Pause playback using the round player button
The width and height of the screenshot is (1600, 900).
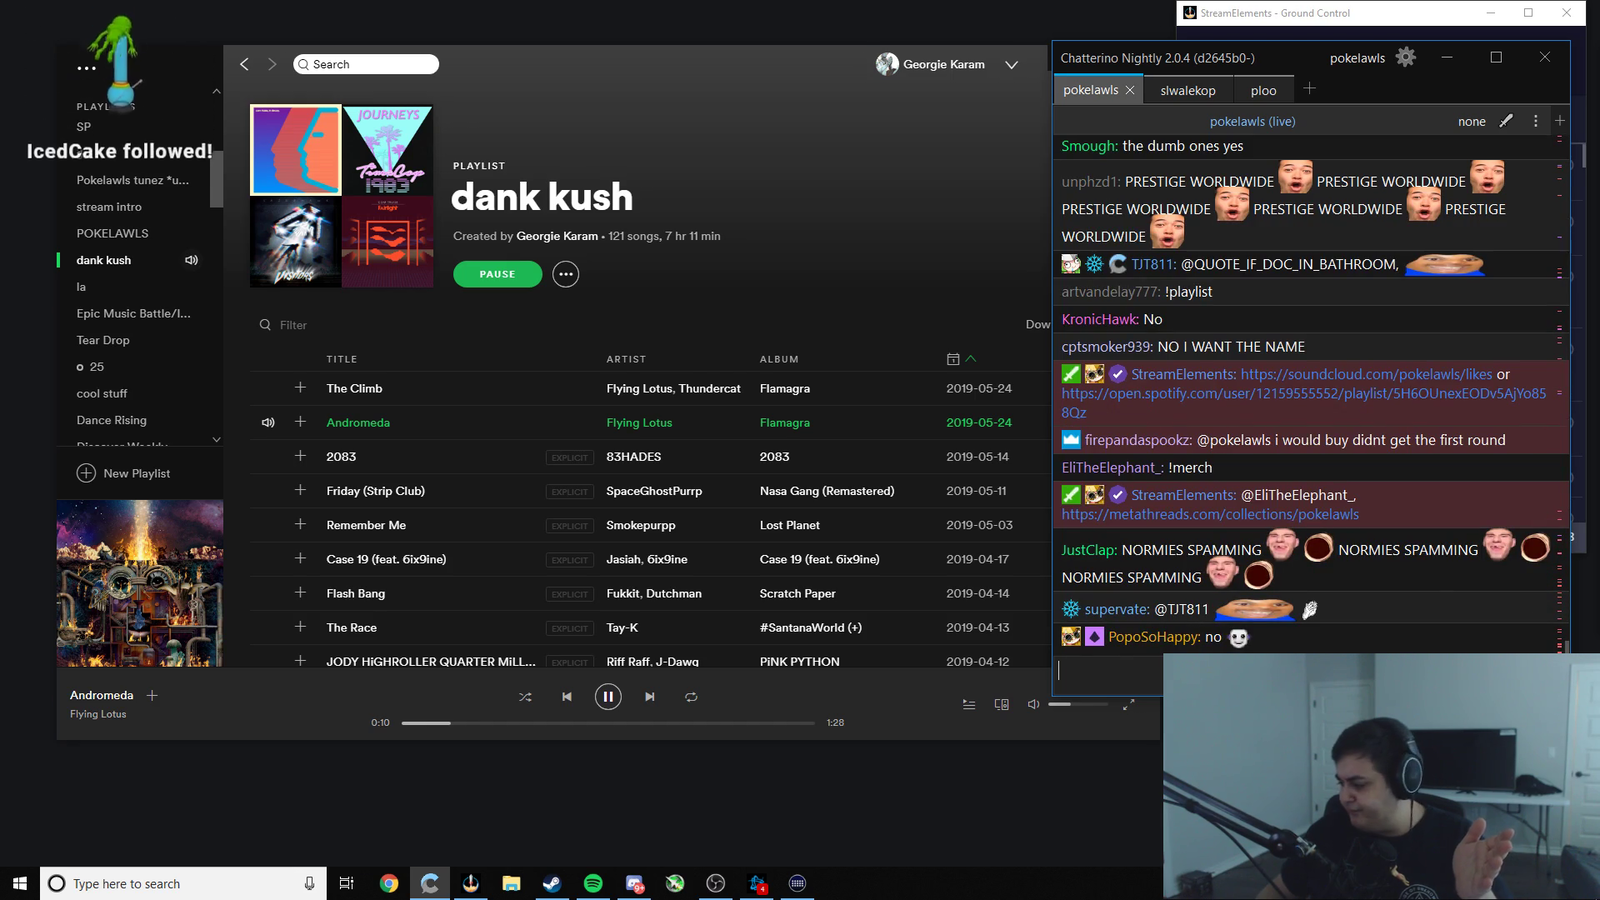(x=608, y=697)
